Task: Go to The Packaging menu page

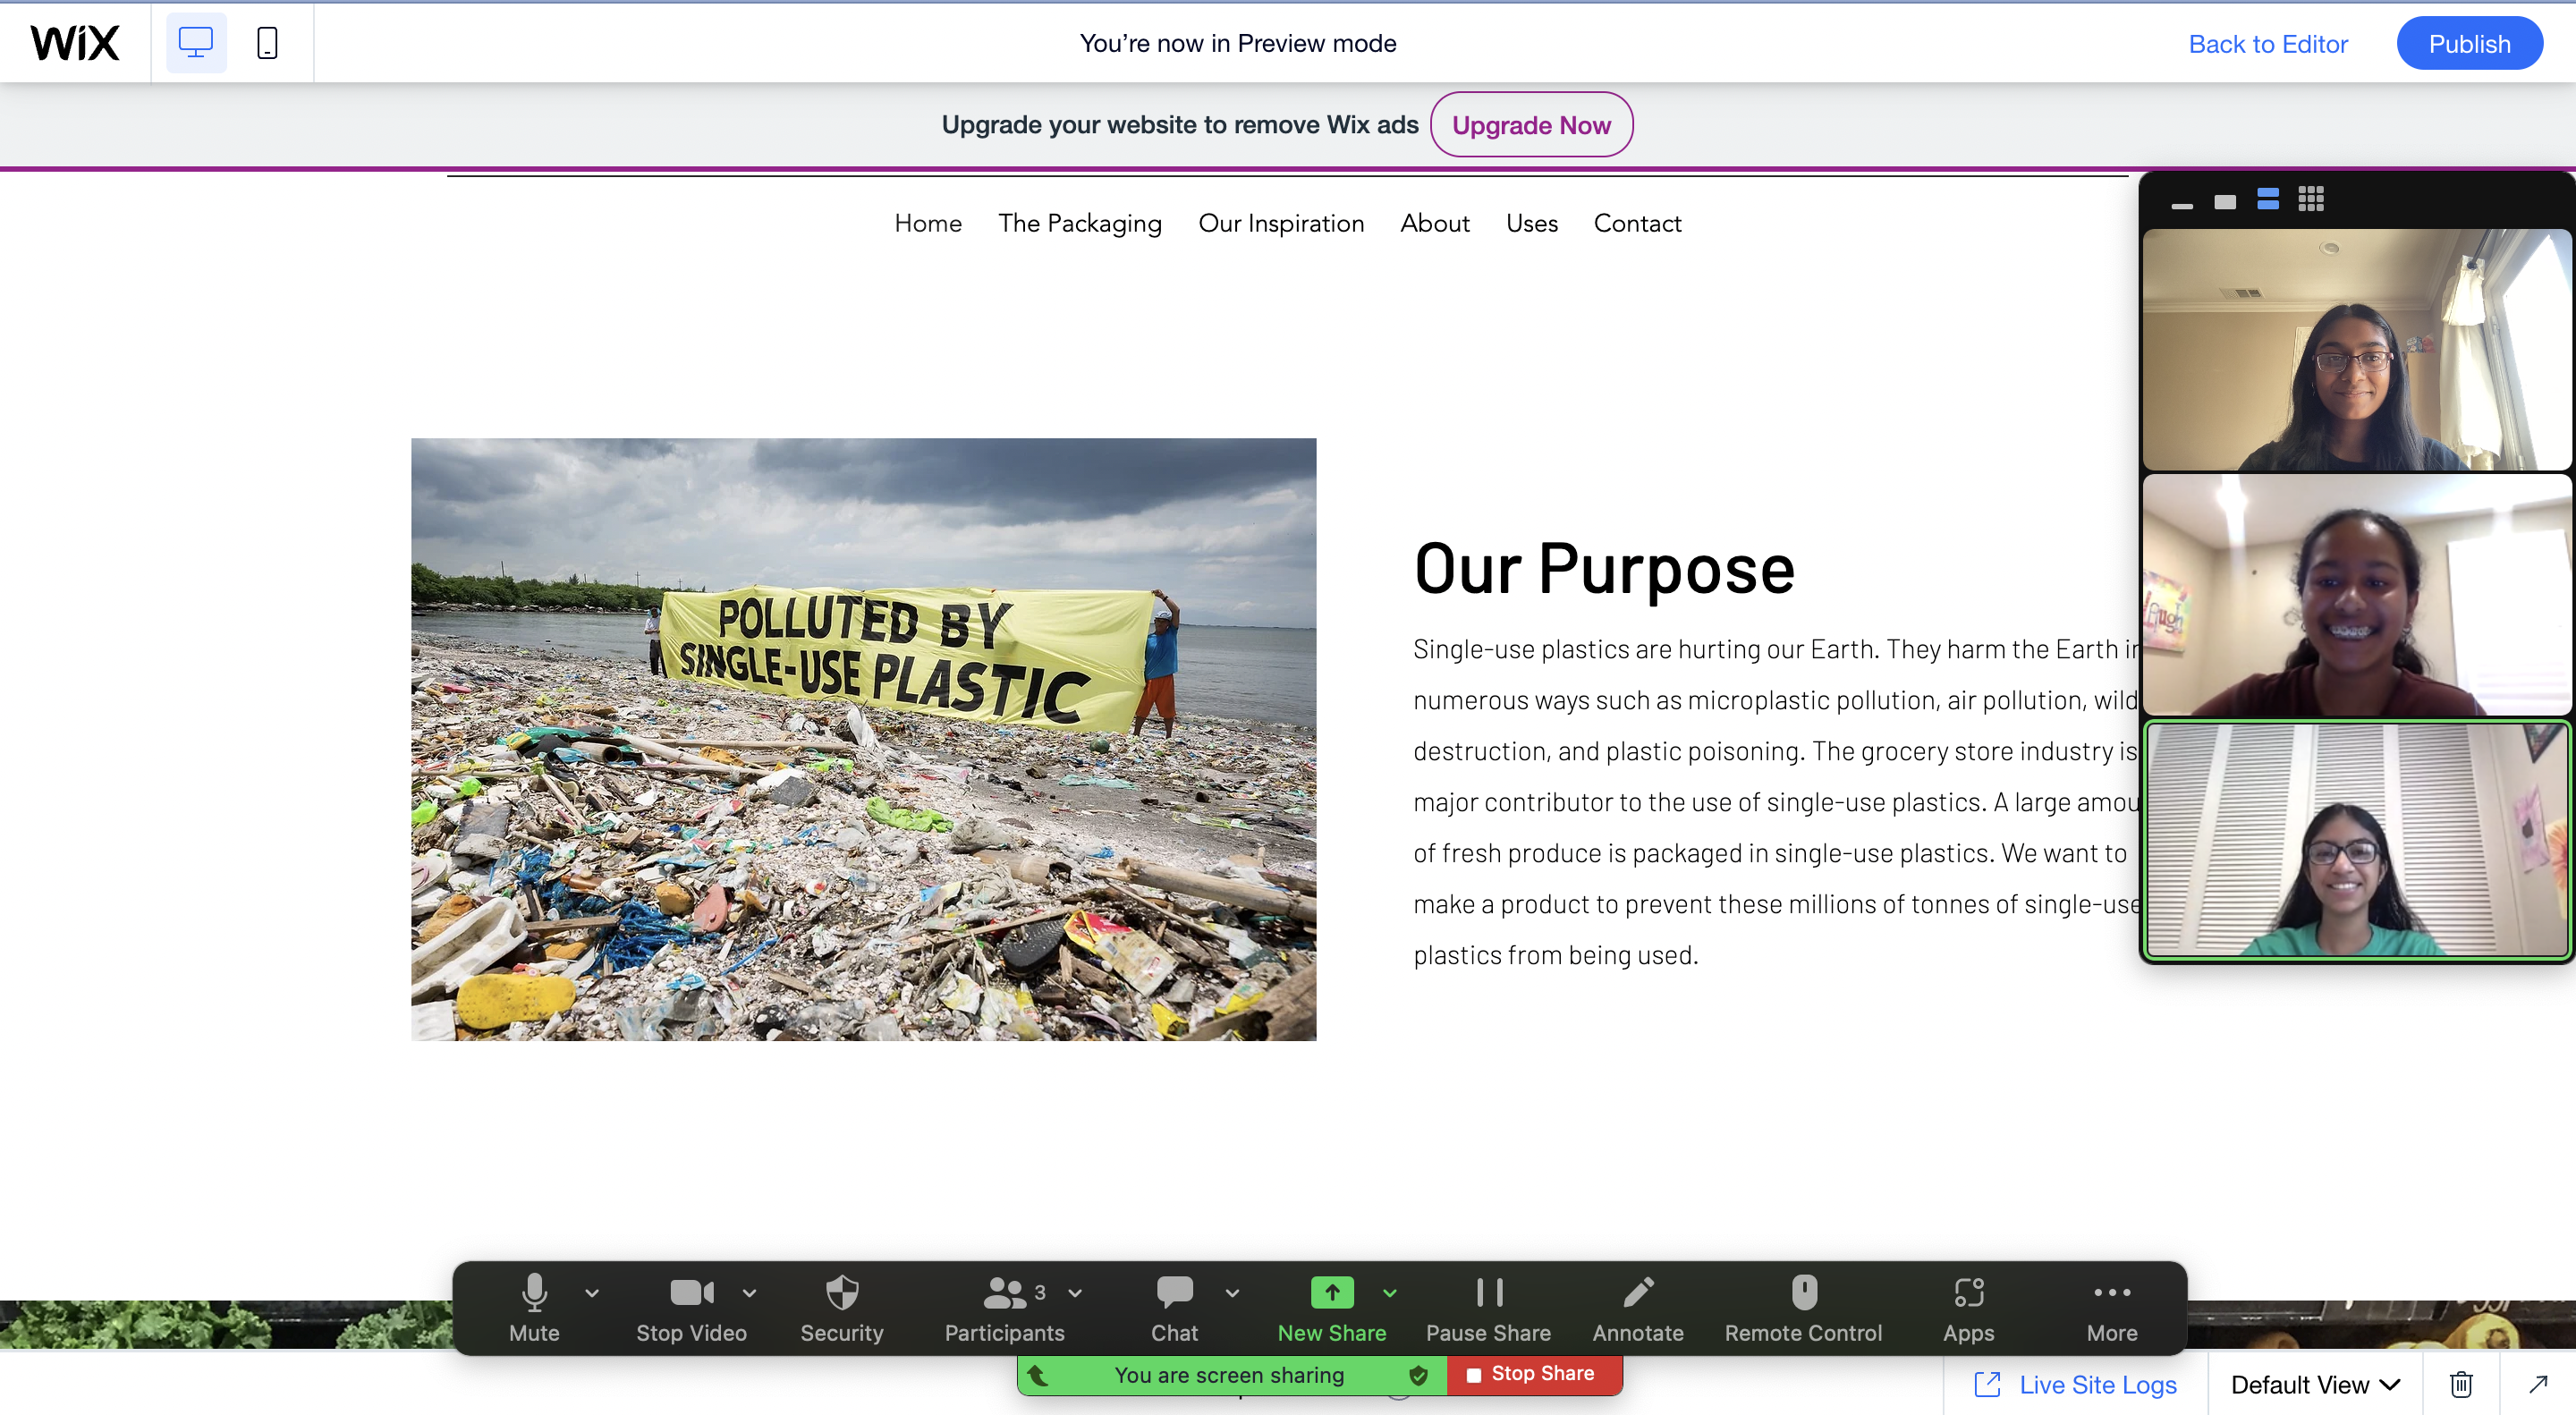Action: point(1079,223)
